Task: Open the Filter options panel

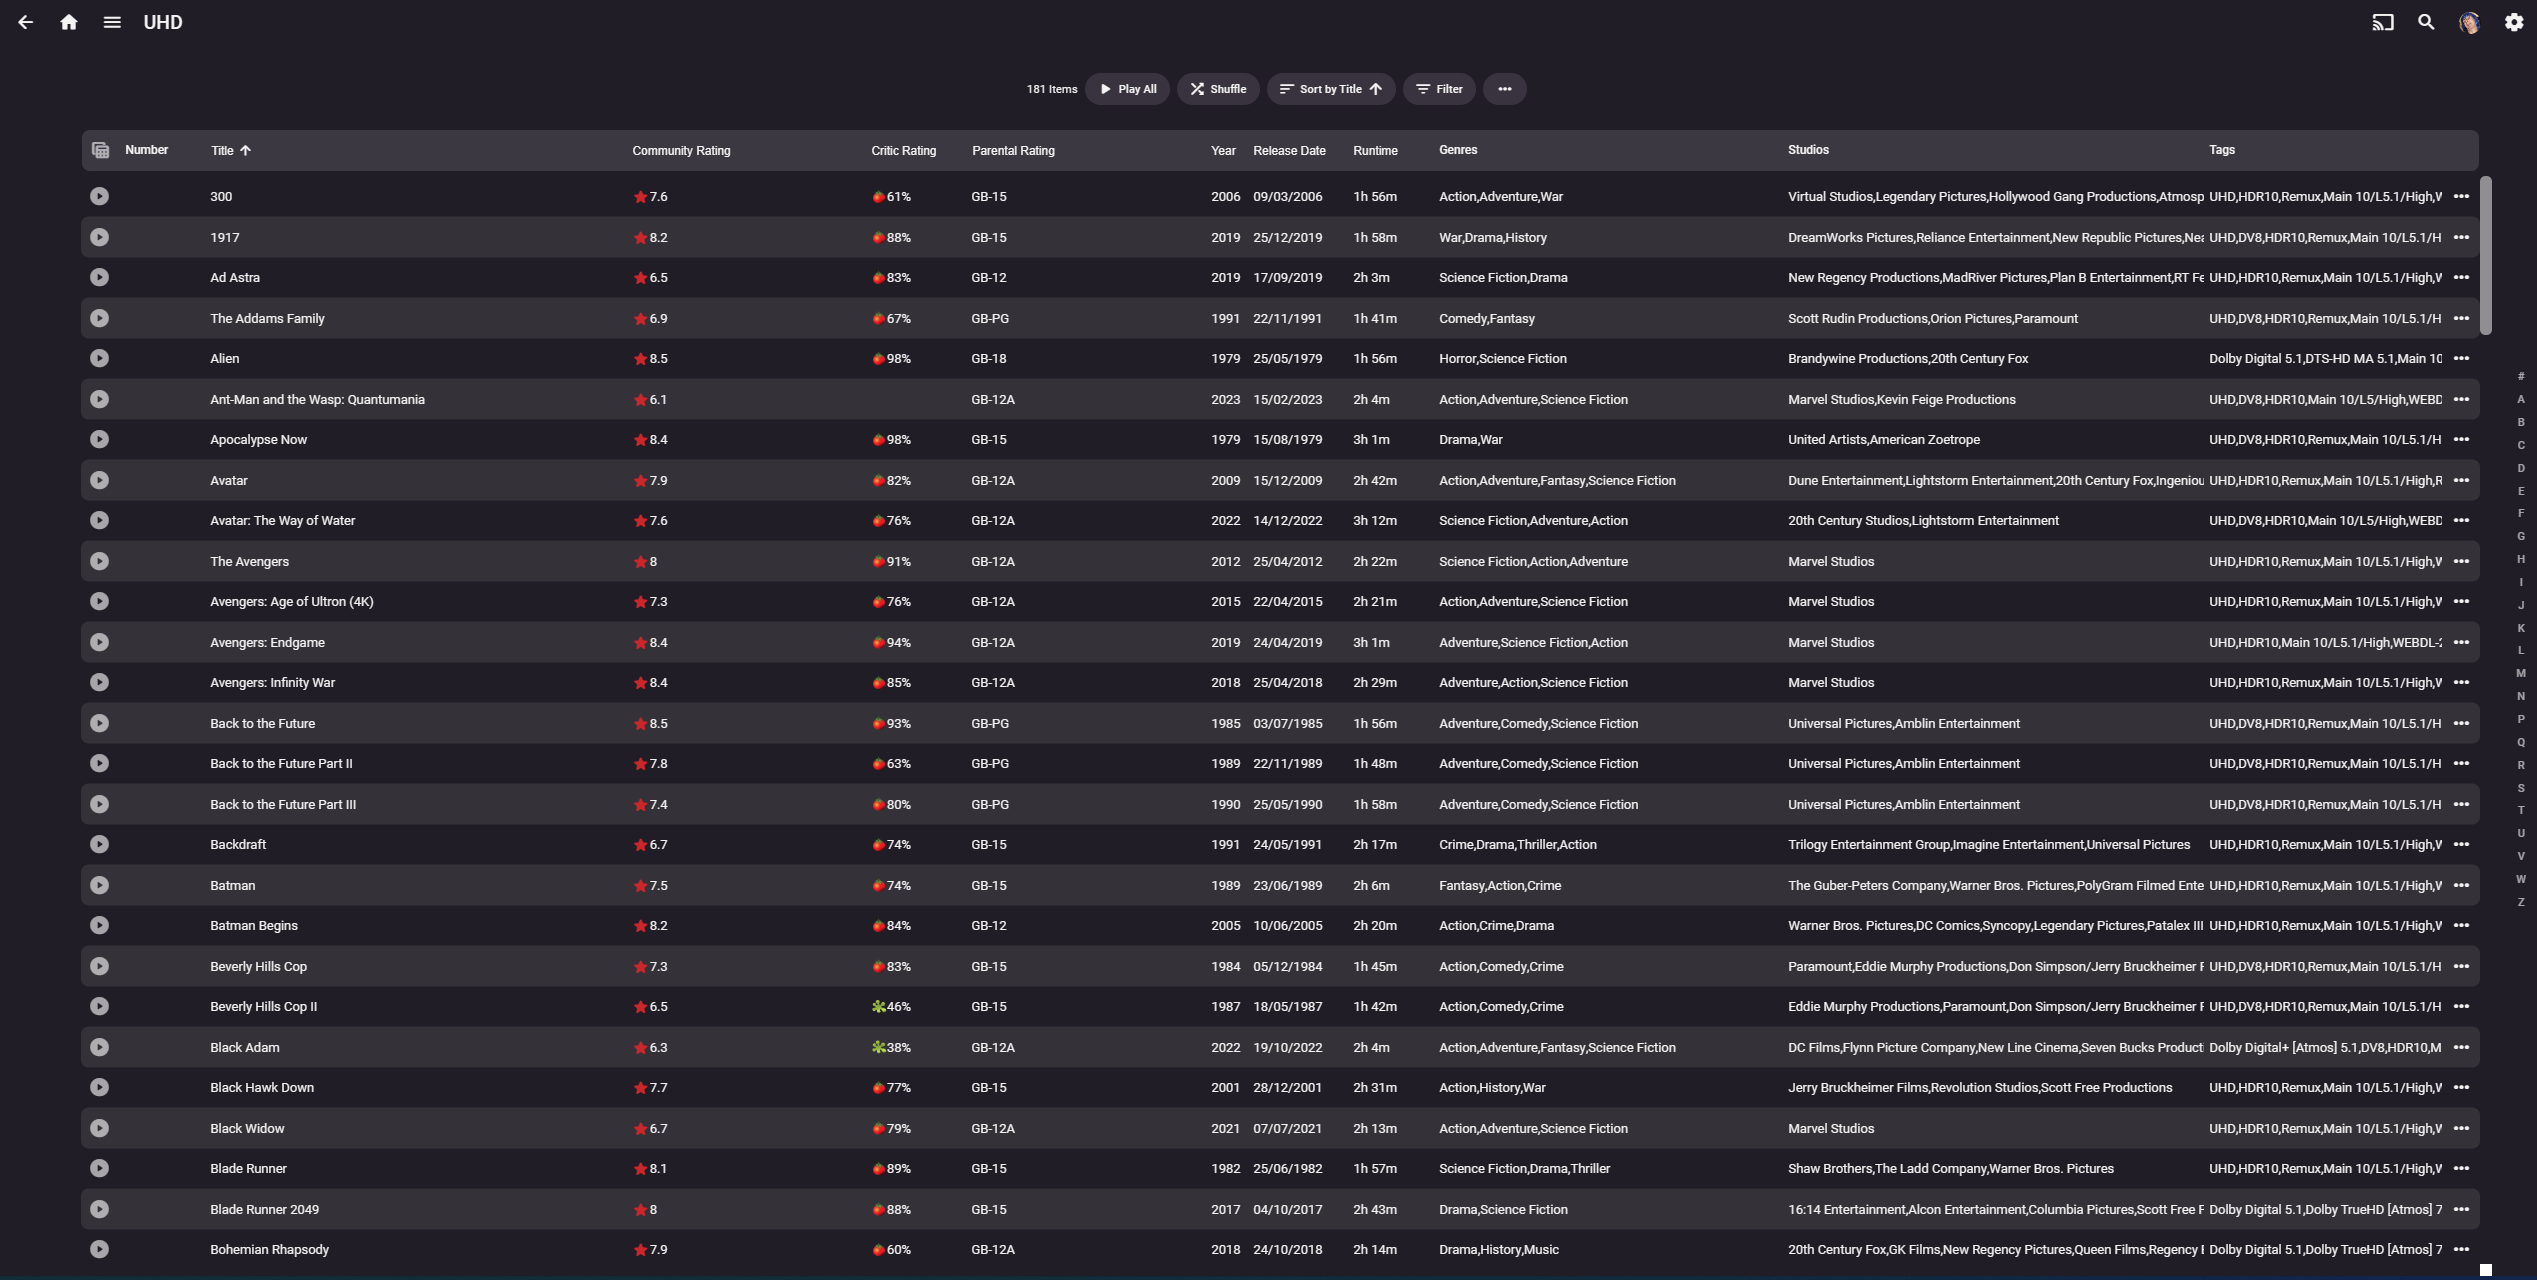Action: (1438, 89)
